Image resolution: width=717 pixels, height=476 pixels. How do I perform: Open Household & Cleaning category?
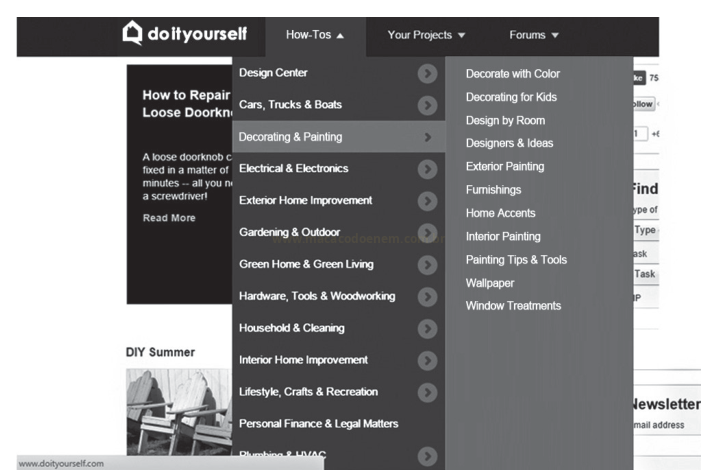tap(291, 328)
